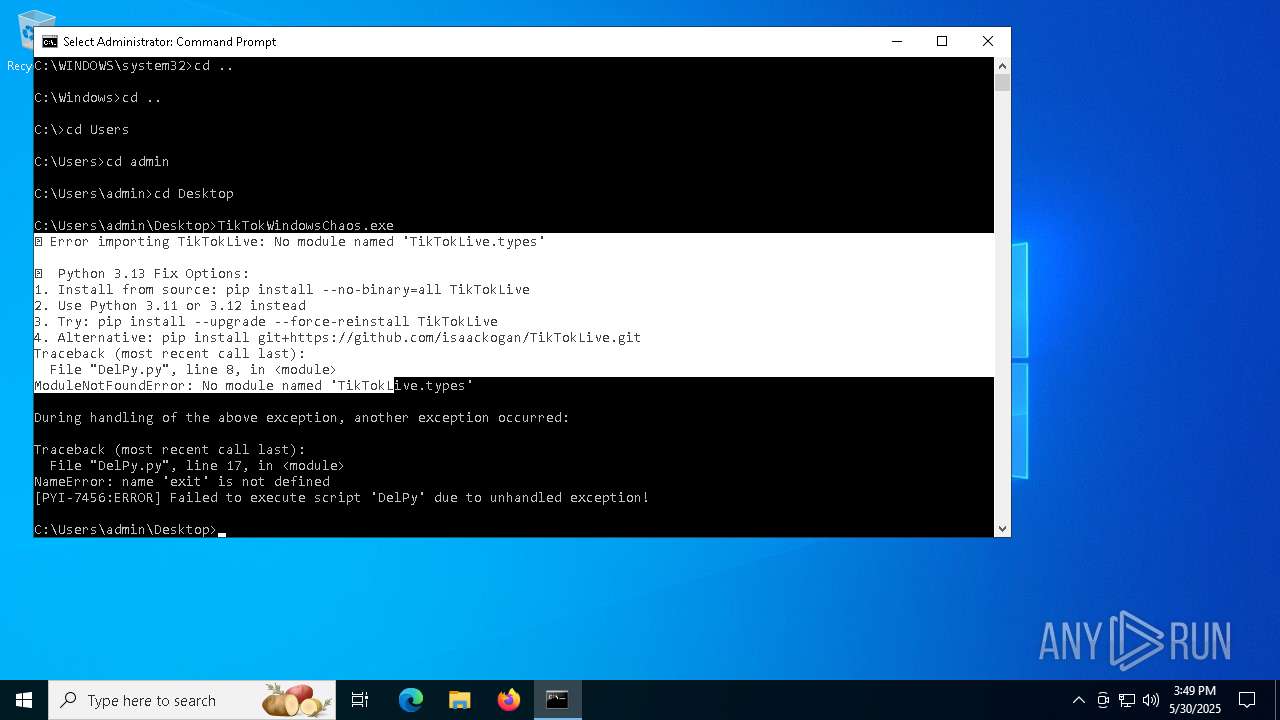
Task: Click 'File "DelPy.py", line 8' traceback line
Action: click(193, 369)
